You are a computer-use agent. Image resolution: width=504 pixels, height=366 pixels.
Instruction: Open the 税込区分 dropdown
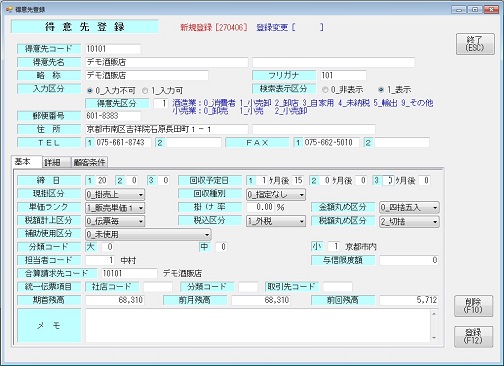click(276, 221)
